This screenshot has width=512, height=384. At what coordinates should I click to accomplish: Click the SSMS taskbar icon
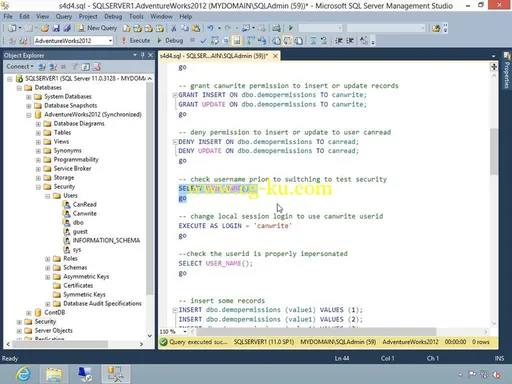click(x=116, y=374)
